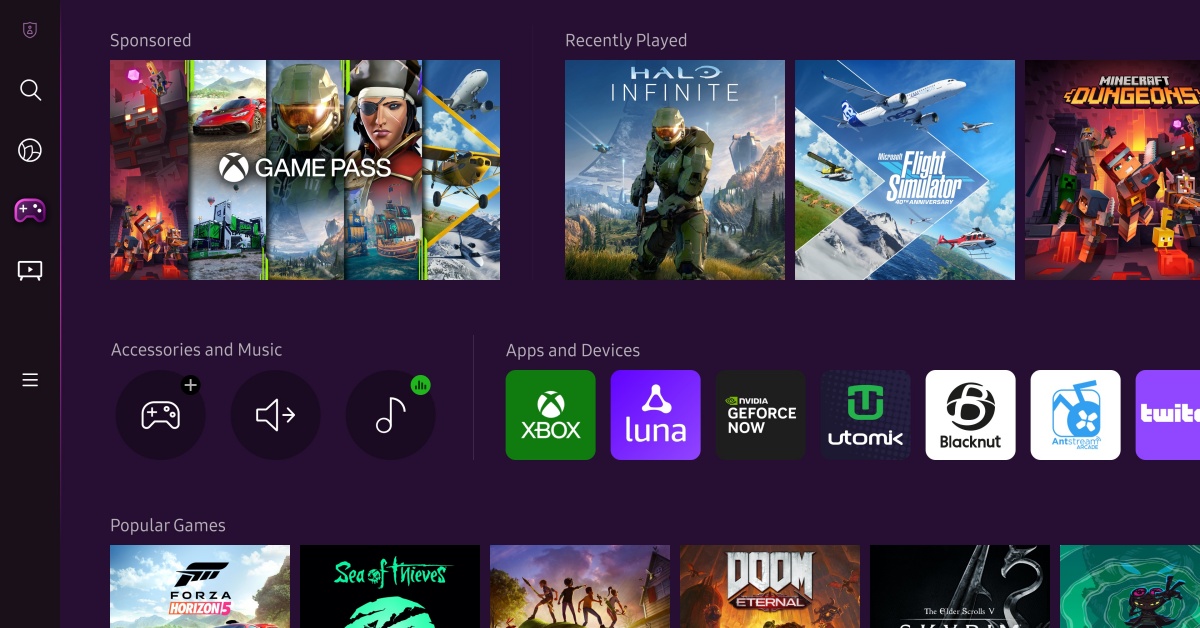This screenshot has width=1200, height=628.
Task: Select Sea of Thieves in Popular Games
Action: pyautogui.click(x=390, y=586)
